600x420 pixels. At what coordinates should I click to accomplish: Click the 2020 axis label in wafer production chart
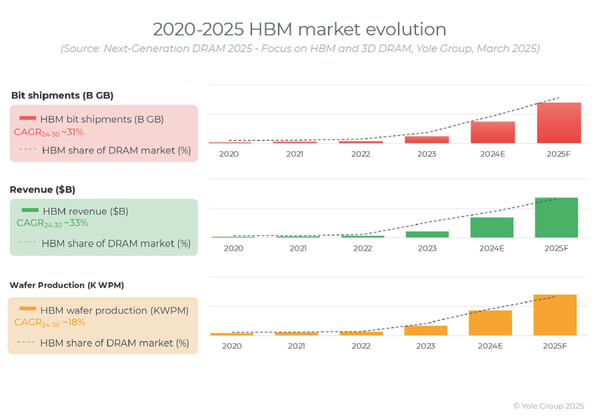[232, 345]
